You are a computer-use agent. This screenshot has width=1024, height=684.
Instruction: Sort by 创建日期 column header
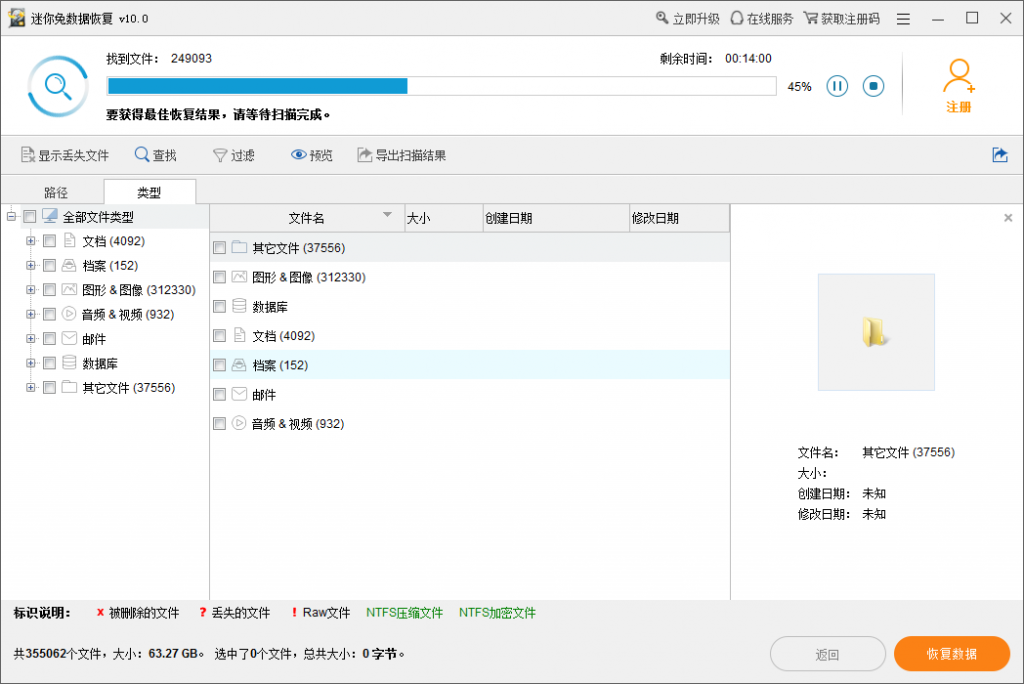click(x=556, y=218)
